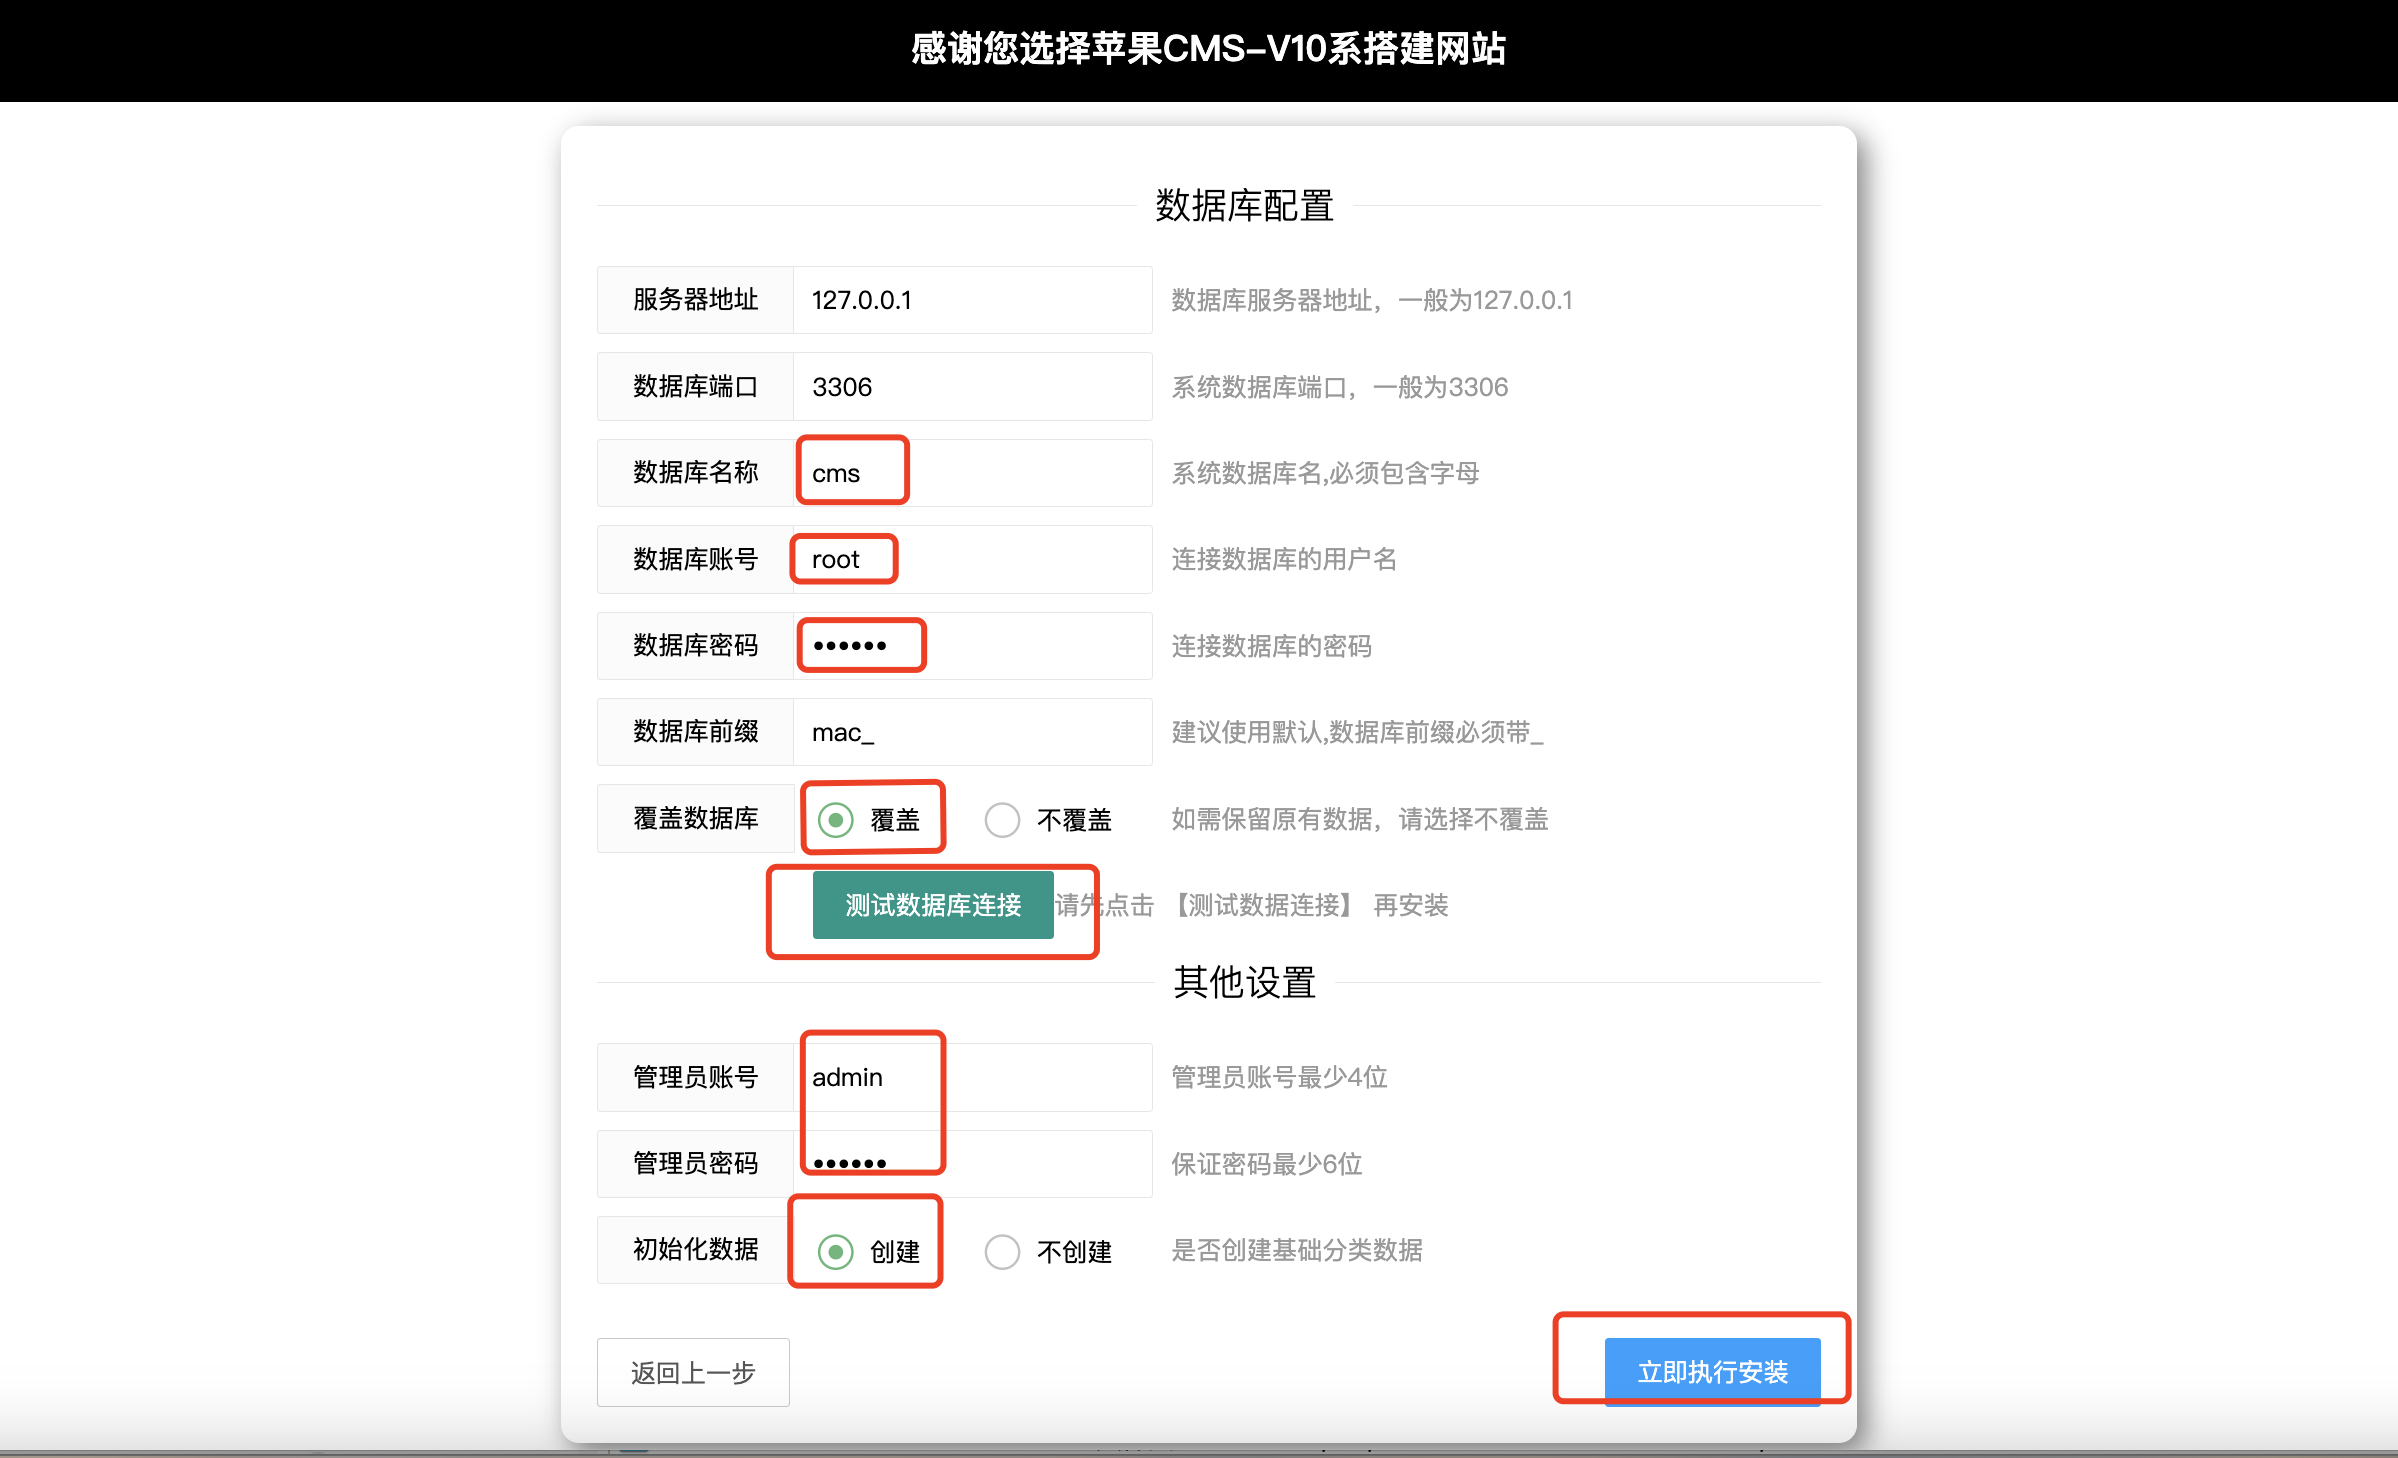The width and height of the screenshot is (2398, 1458).
Task: Focus the 管理员账号 field containing admin
Action: [972, 1077]
